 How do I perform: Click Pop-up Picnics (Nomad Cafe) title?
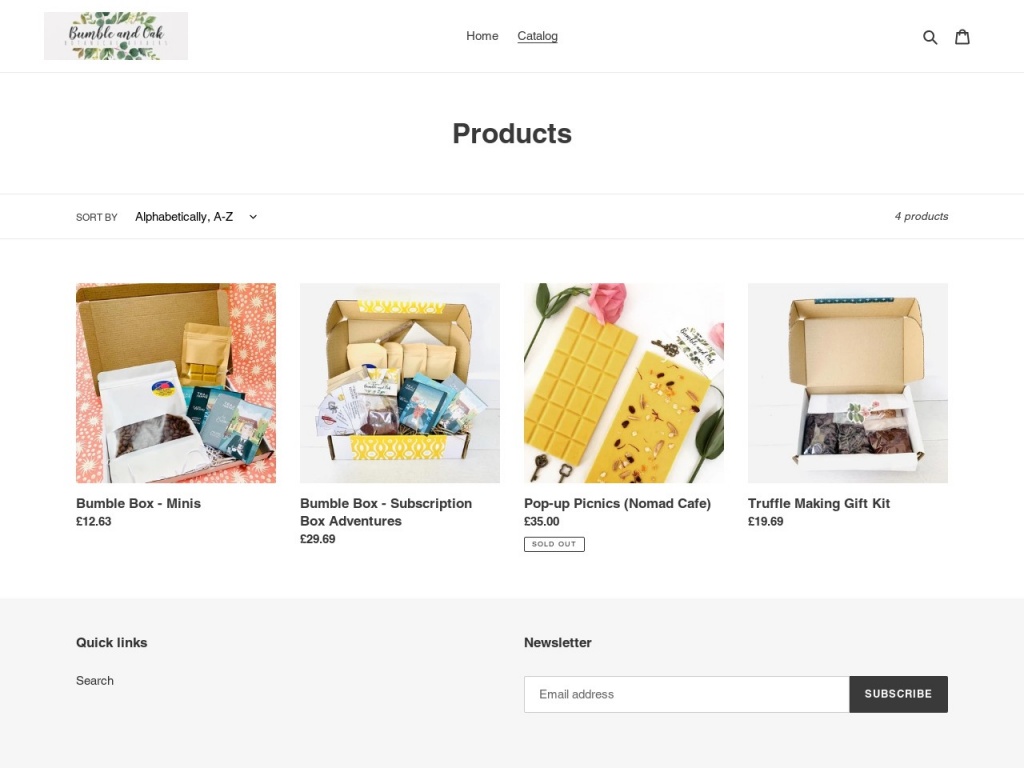[617, 504]
